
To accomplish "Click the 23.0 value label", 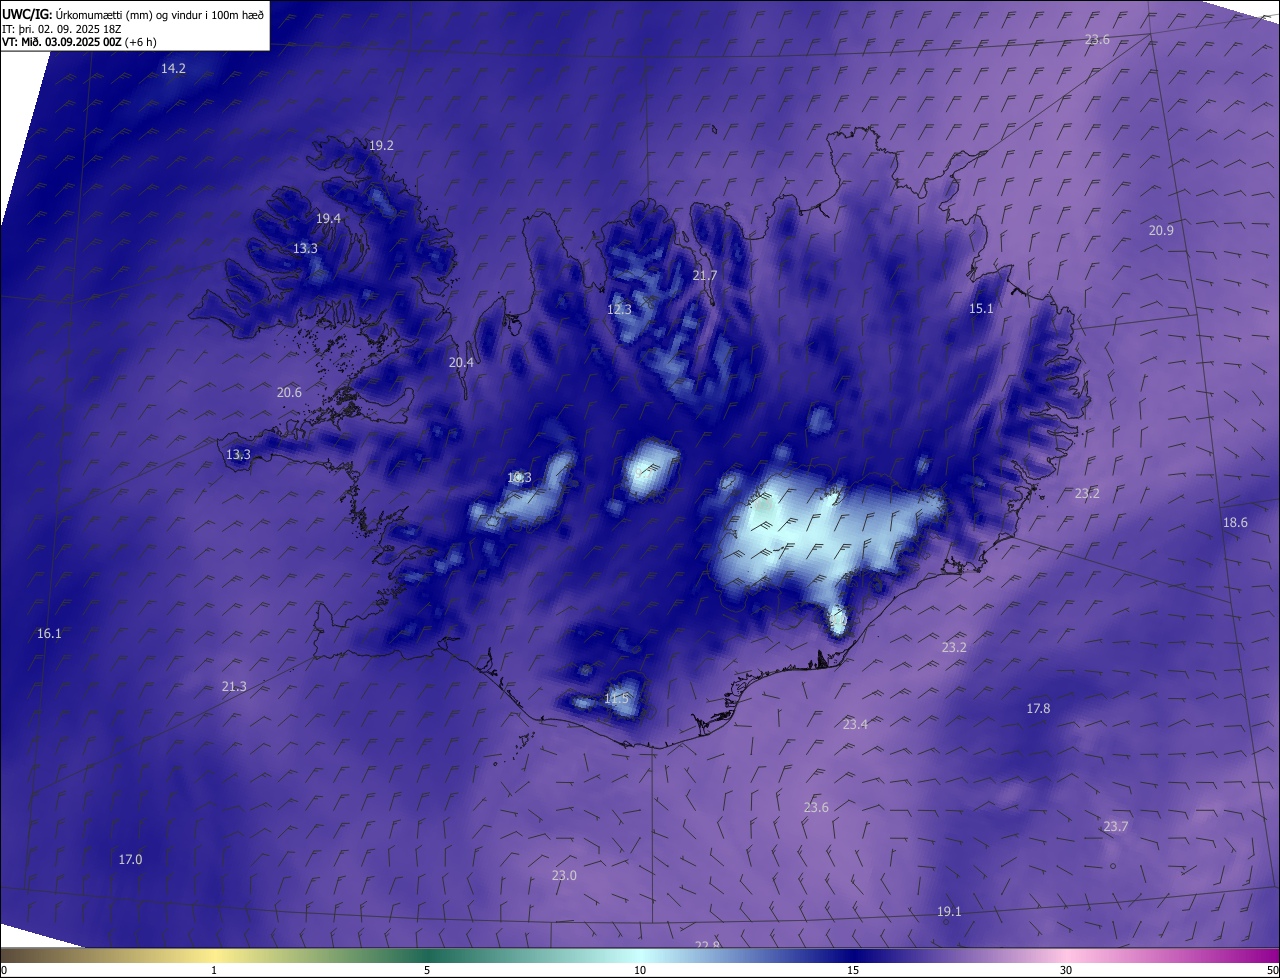I will [x=564, y=875].
